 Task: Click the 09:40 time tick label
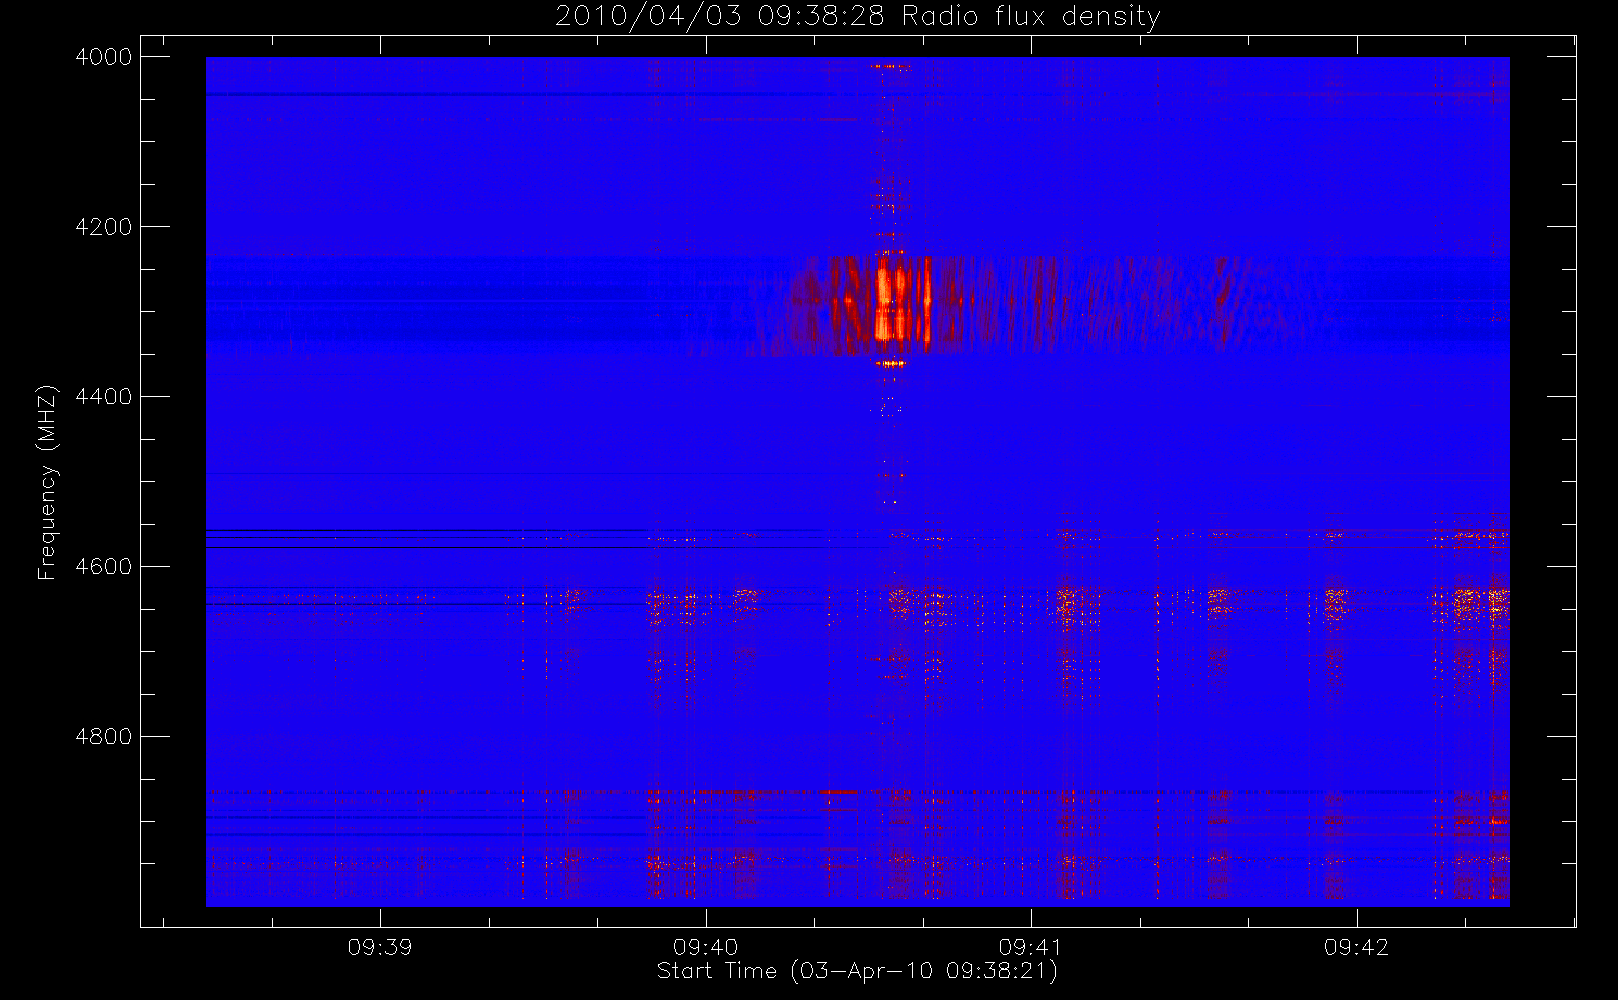click(706, 947)
